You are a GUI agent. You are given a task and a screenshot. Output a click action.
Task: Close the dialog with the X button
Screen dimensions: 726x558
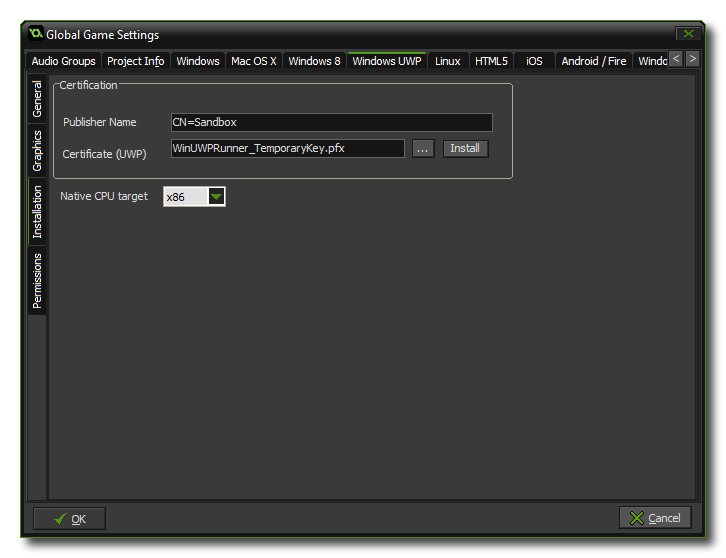tap(687, 35)
